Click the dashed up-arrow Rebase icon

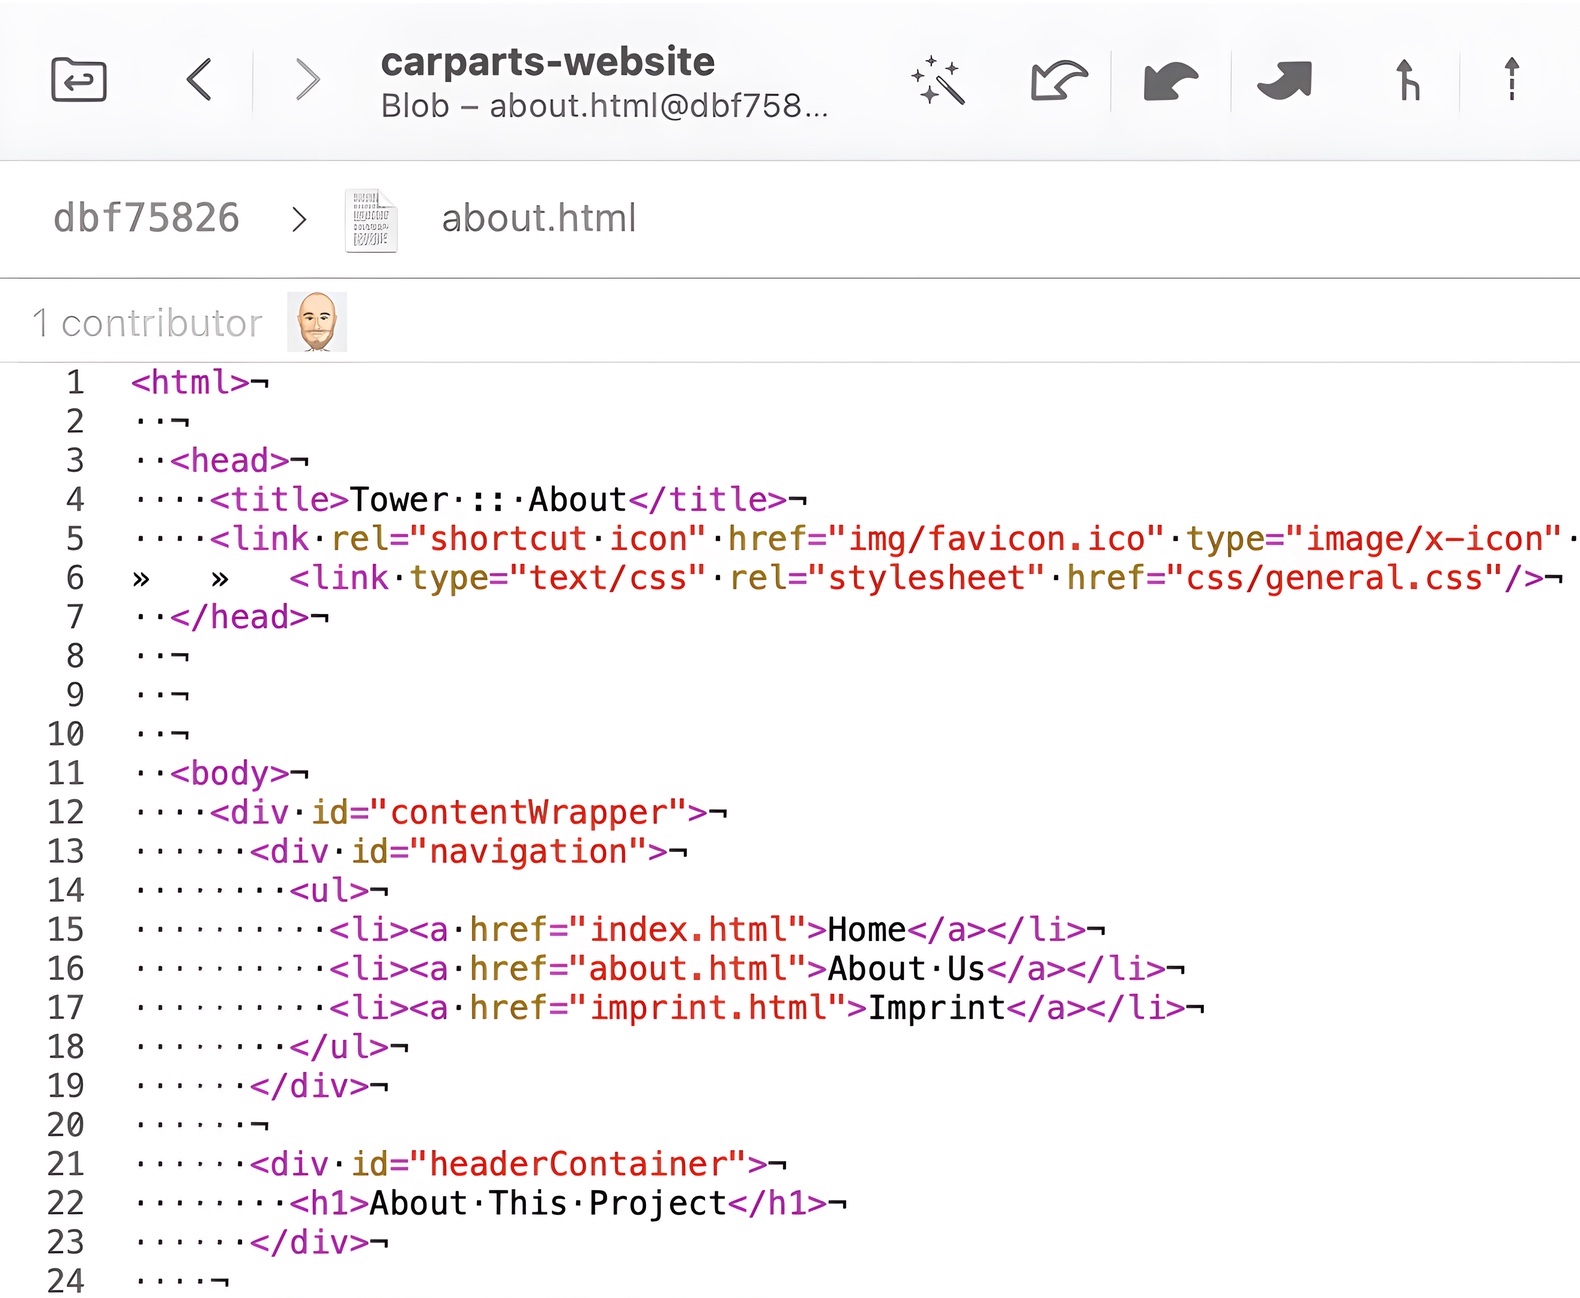tap(1511, 80)
